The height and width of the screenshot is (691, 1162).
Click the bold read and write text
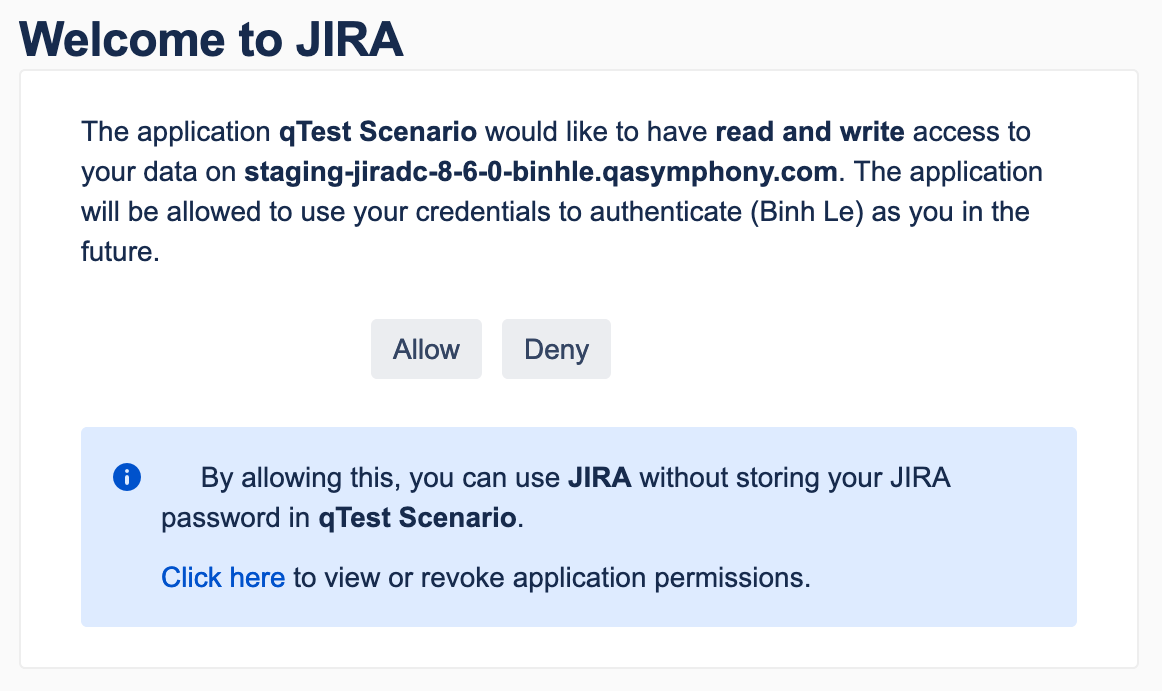click(x=810, y=131)
